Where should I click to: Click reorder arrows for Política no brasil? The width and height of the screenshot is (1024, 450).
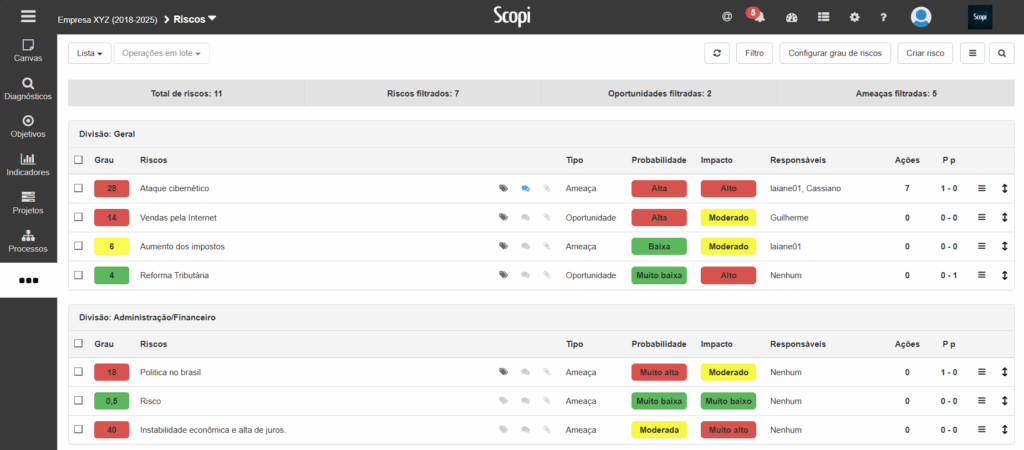click(1005, 372)
